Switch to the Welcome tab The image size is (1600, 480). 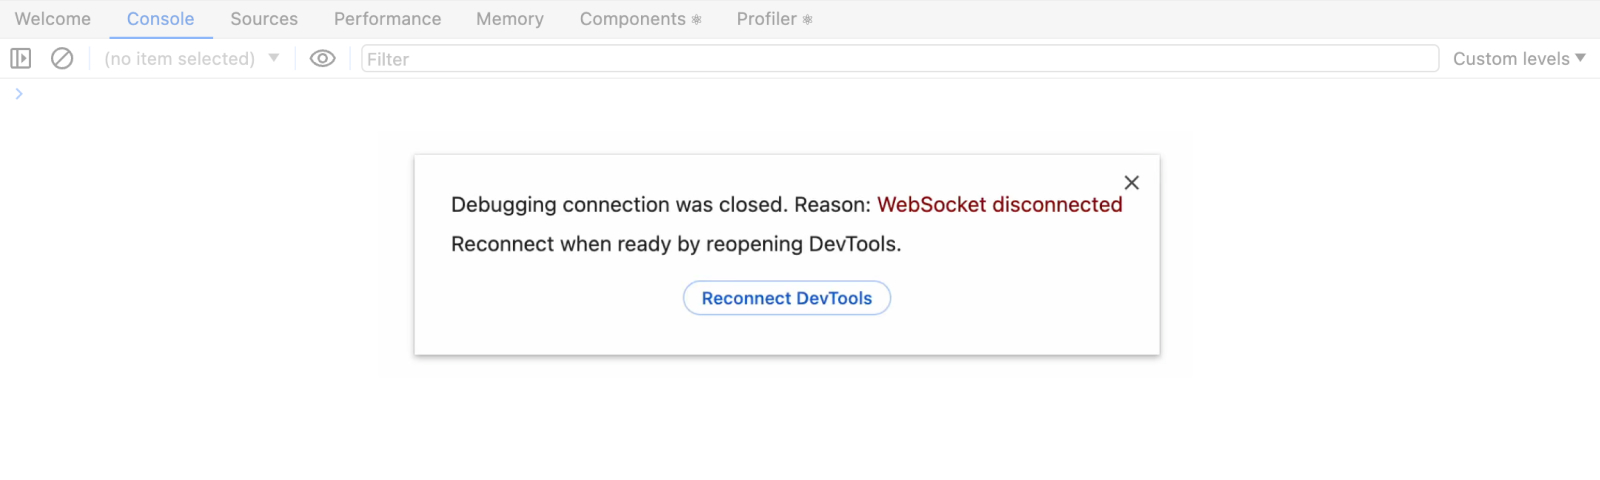point(53,19)
